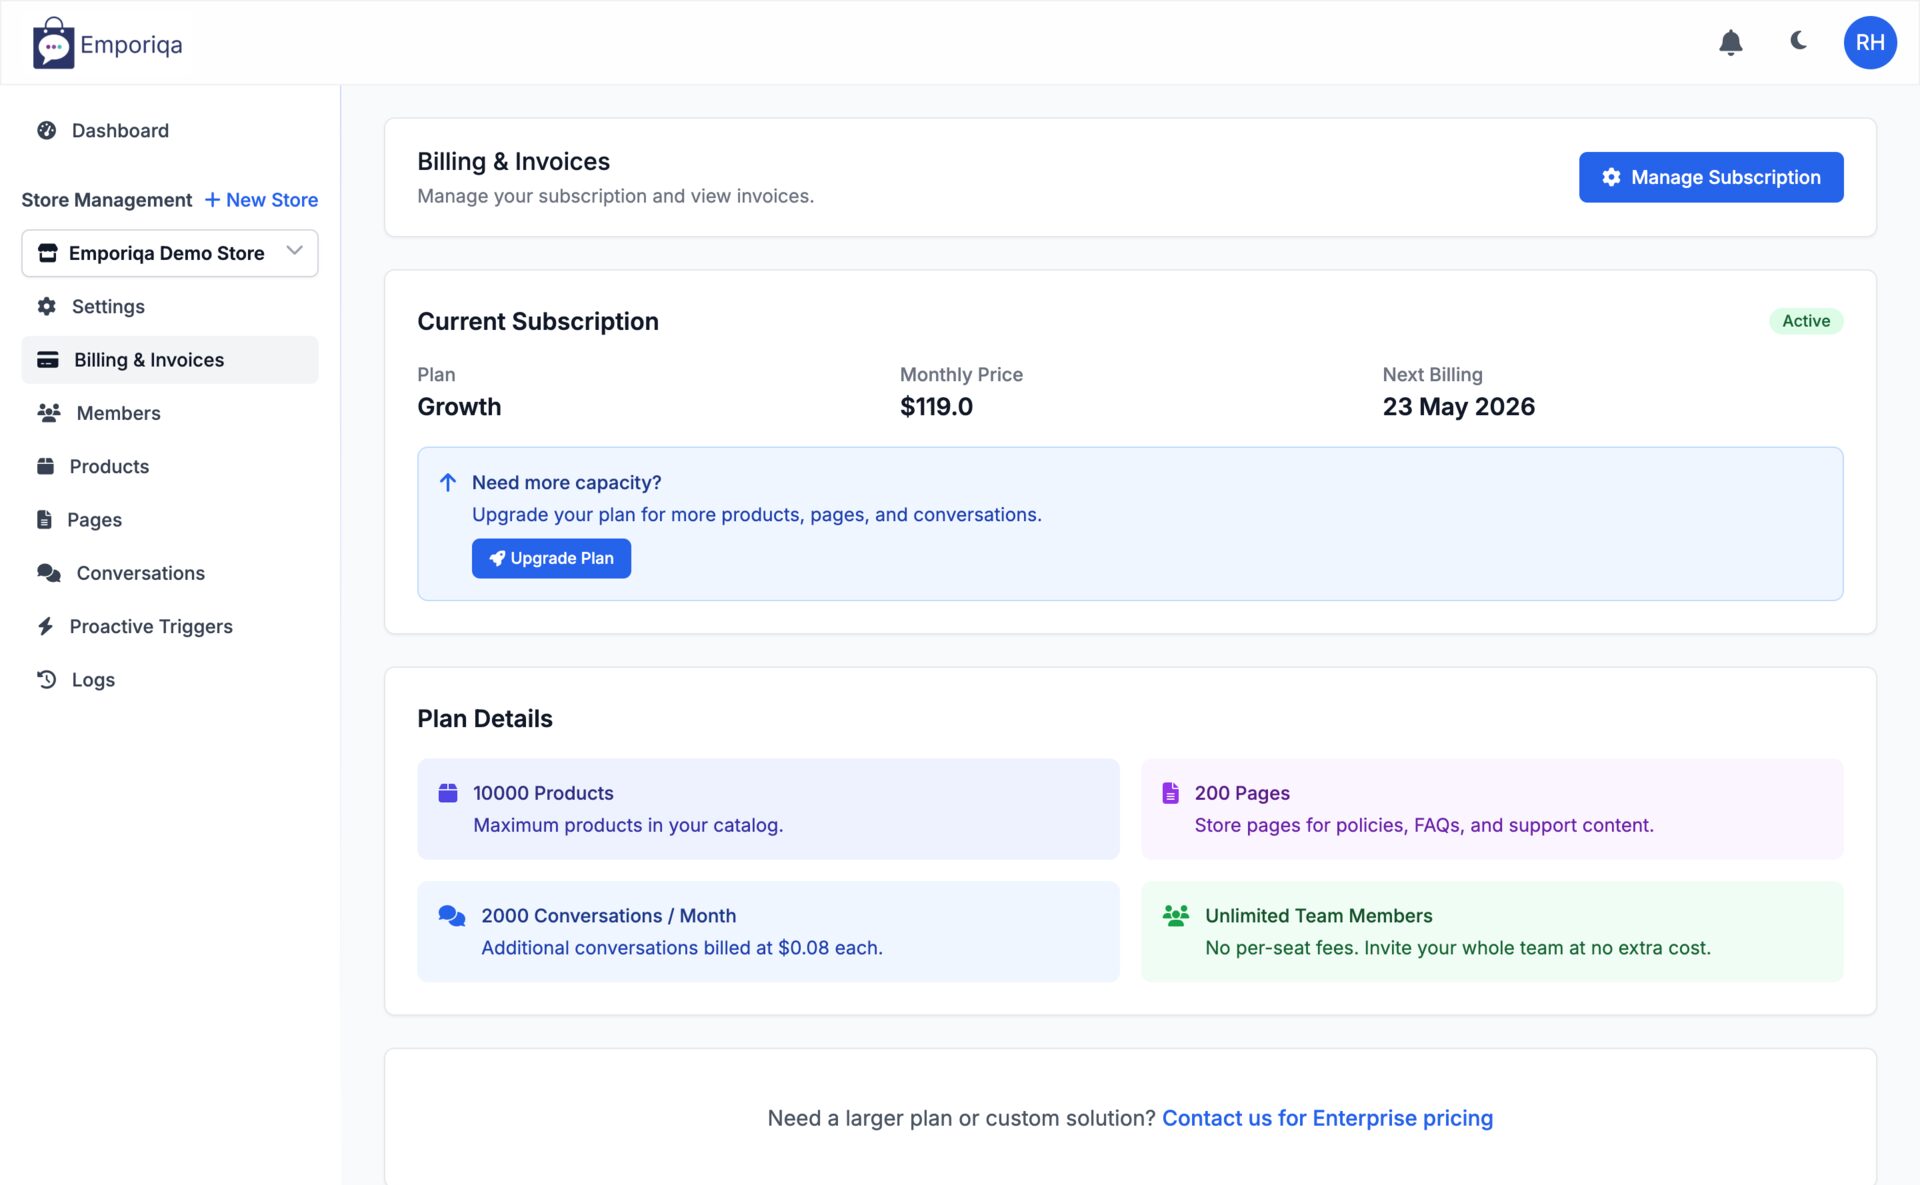Screen dimensions: 1920x1185
Task: Go to Pages in sidebar
Action: [x=94, y=520]
